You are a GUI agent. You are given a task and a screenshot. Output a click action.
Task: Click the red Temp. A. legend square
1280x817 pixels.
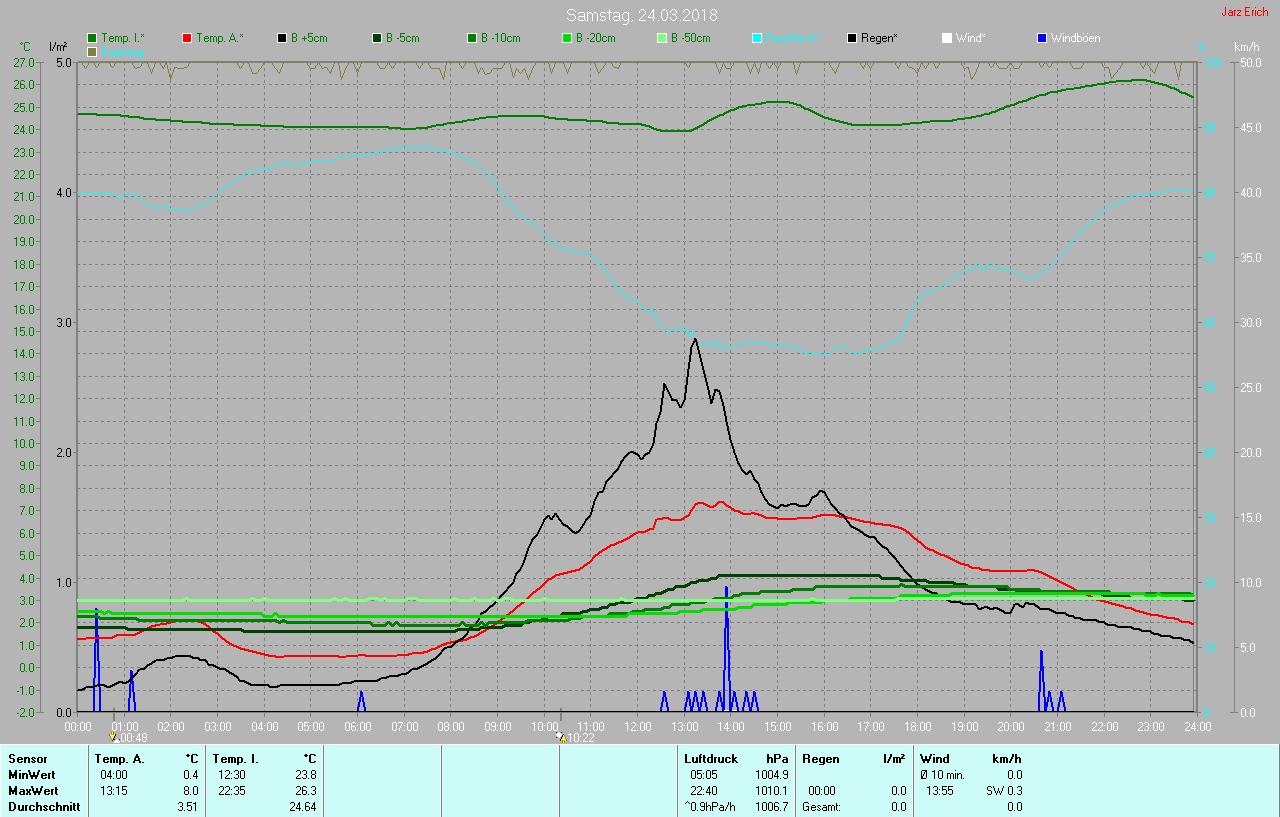click(187, 38)
